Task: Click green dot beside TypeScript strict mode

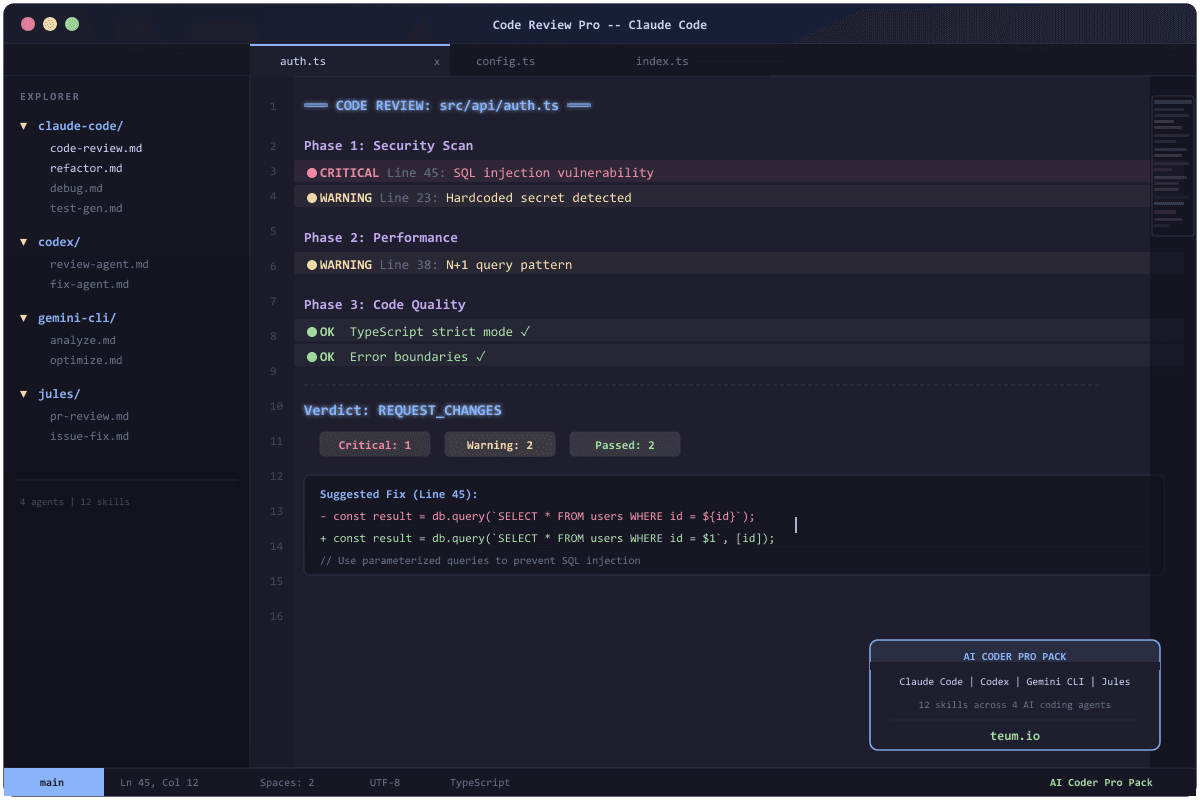Action: click(x=312, y=332)
